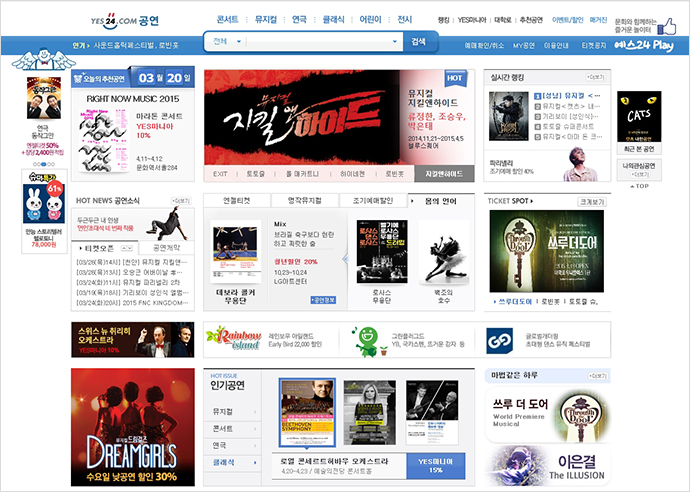Open the 쓰루더도어 link under TICKET SPOT
690x492 pixels.
tap(515, 301)
